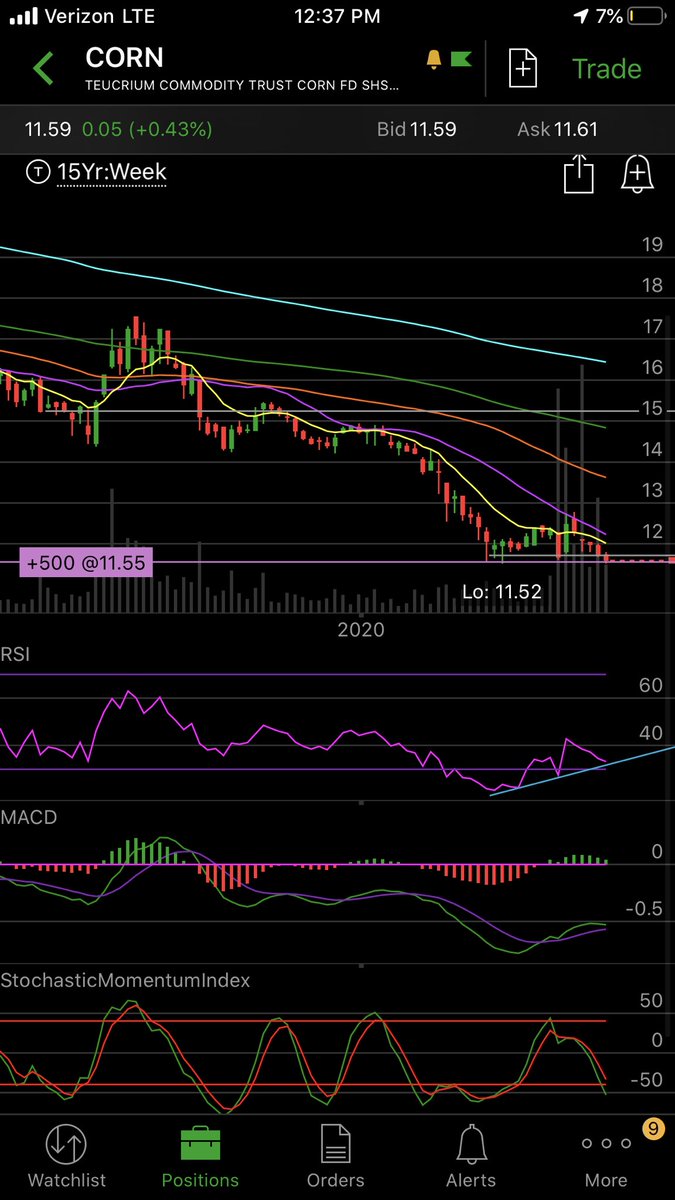Create alert using bell plus icon
The height and width of the screenshot is (1200, 675).
pyautogui.click(x=637, y=174)
